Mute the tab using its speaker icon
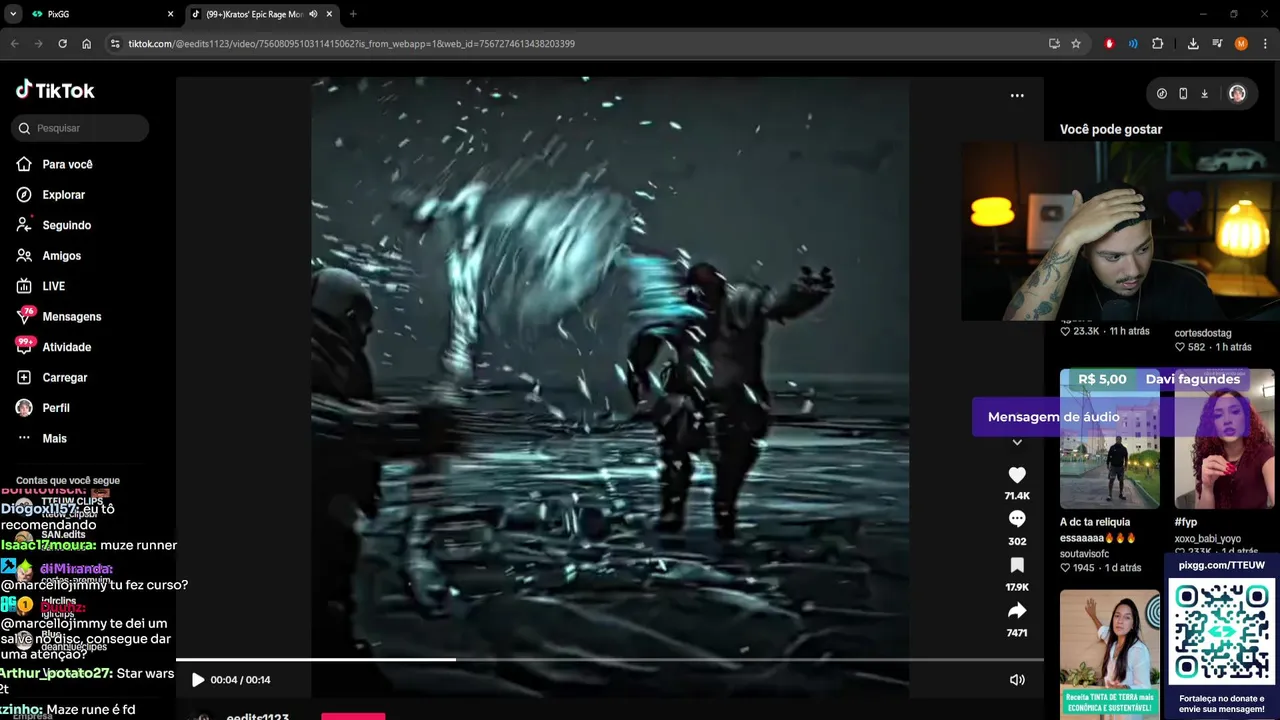 point(314,14)
